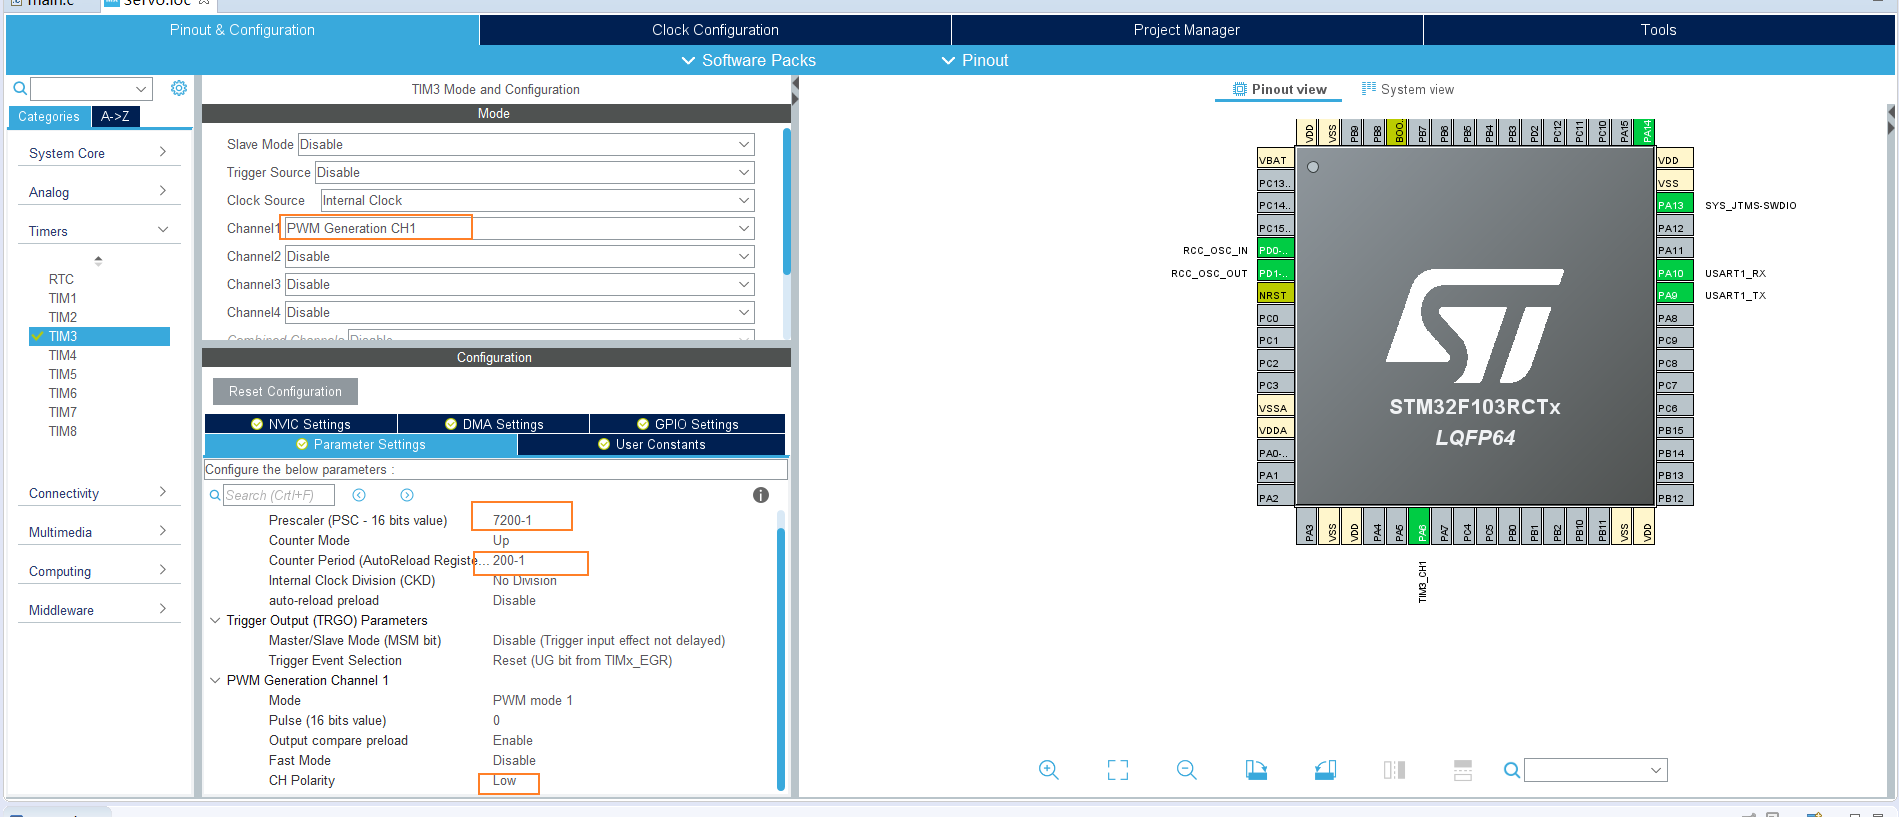
Task: Select pin PA14 on chip top
Action: click(1645, 131)
